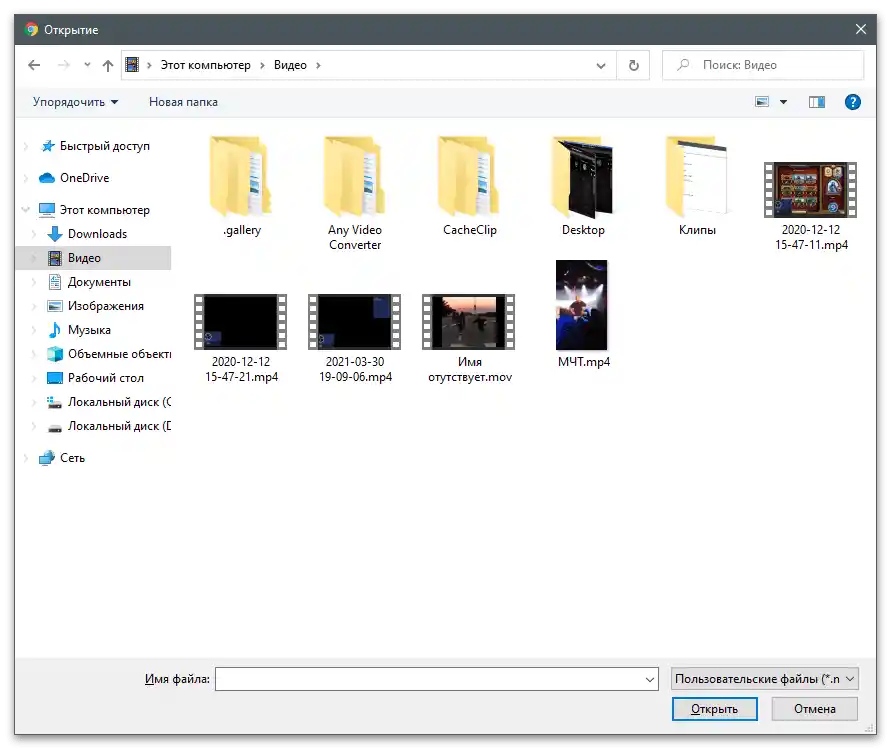
Task: Select video 2020-12-12 15-47-21.mp4 thumbnail
Action: 241,322
